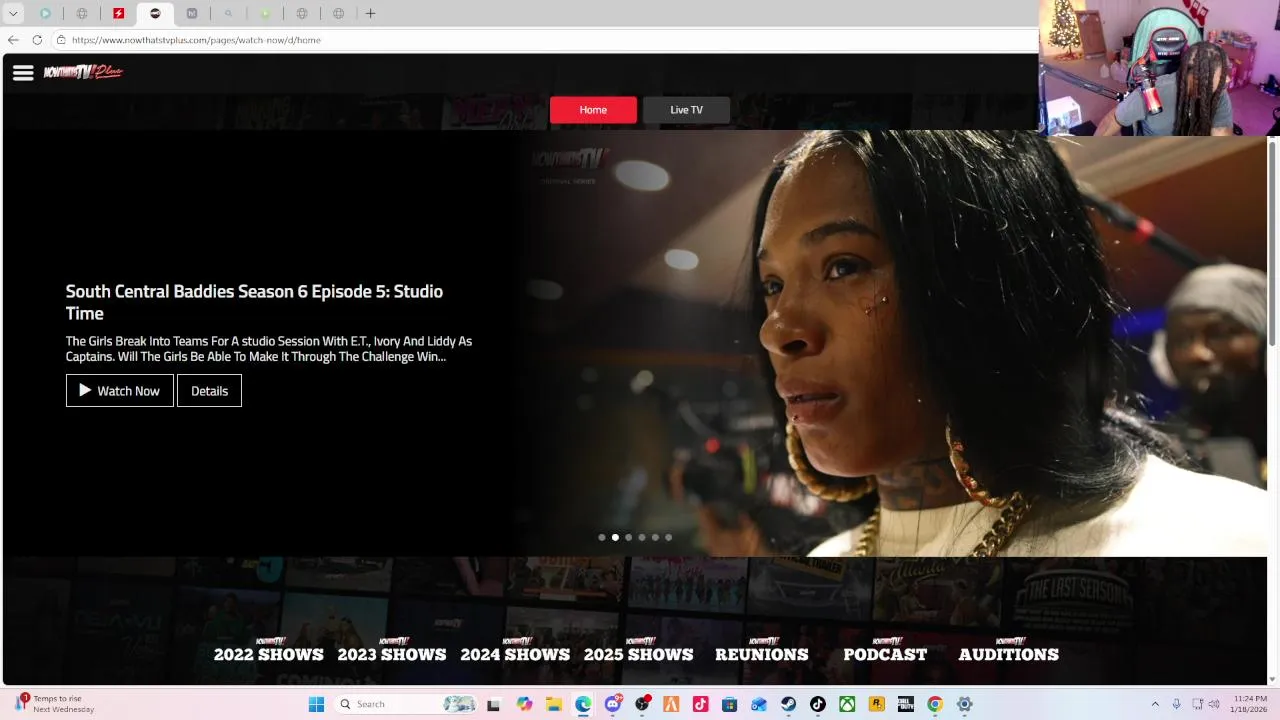Viewport: 1280px width, 720px height.
Task: Select the Live TV navigation button
Action: click(x=686, y=110)
